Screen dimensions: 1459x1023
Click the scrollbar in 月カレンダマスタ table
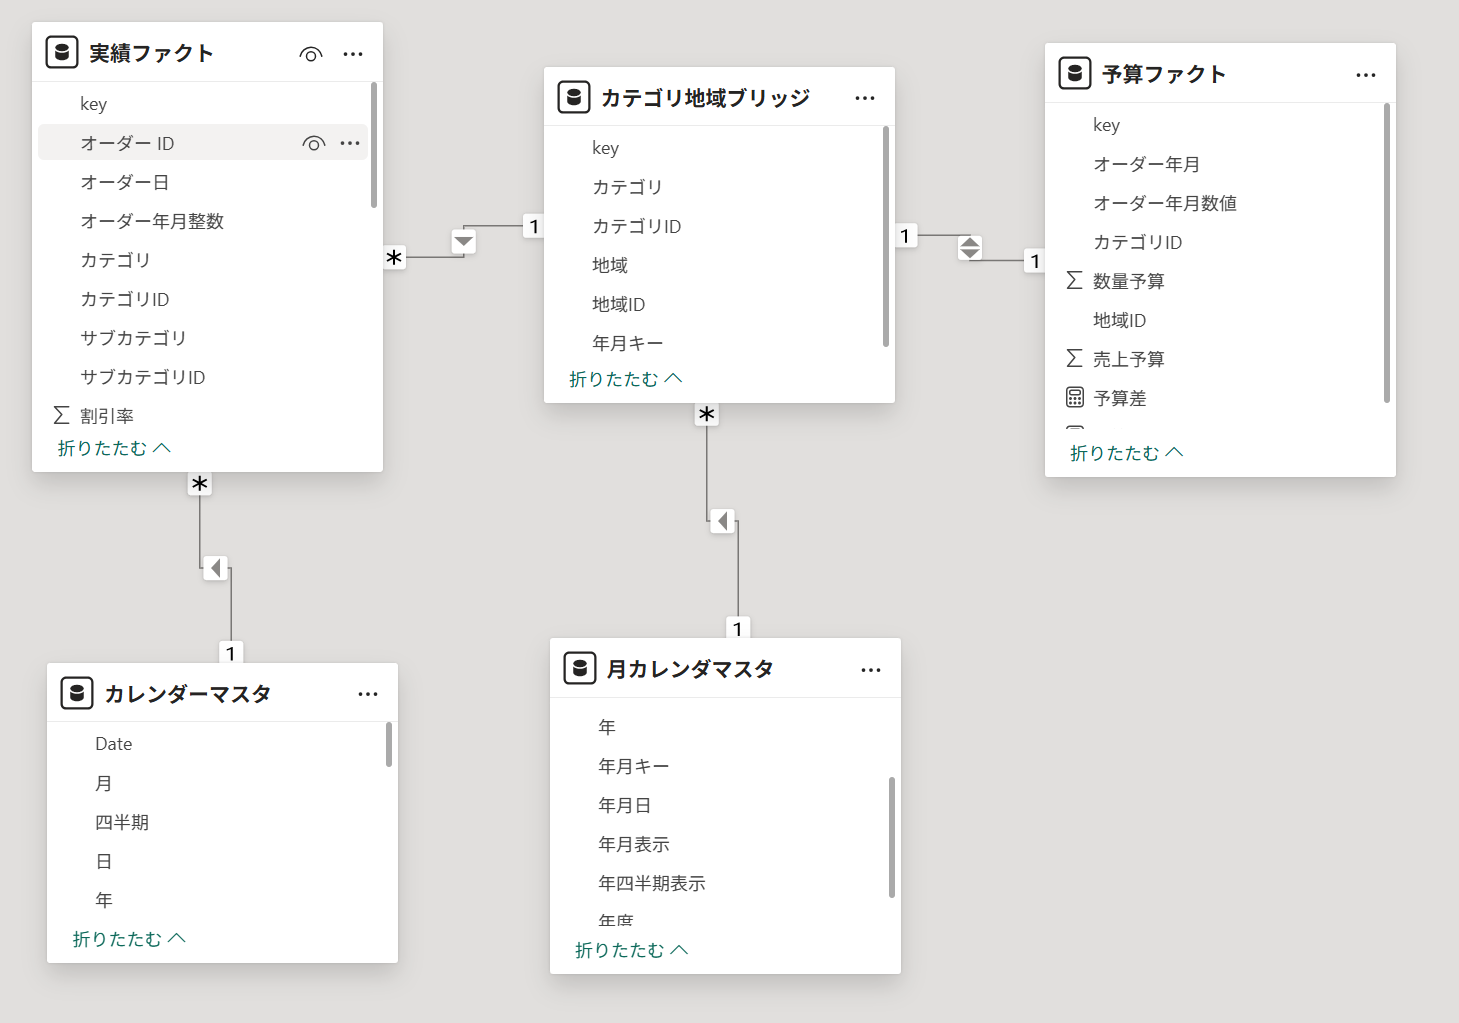(891, 837)
